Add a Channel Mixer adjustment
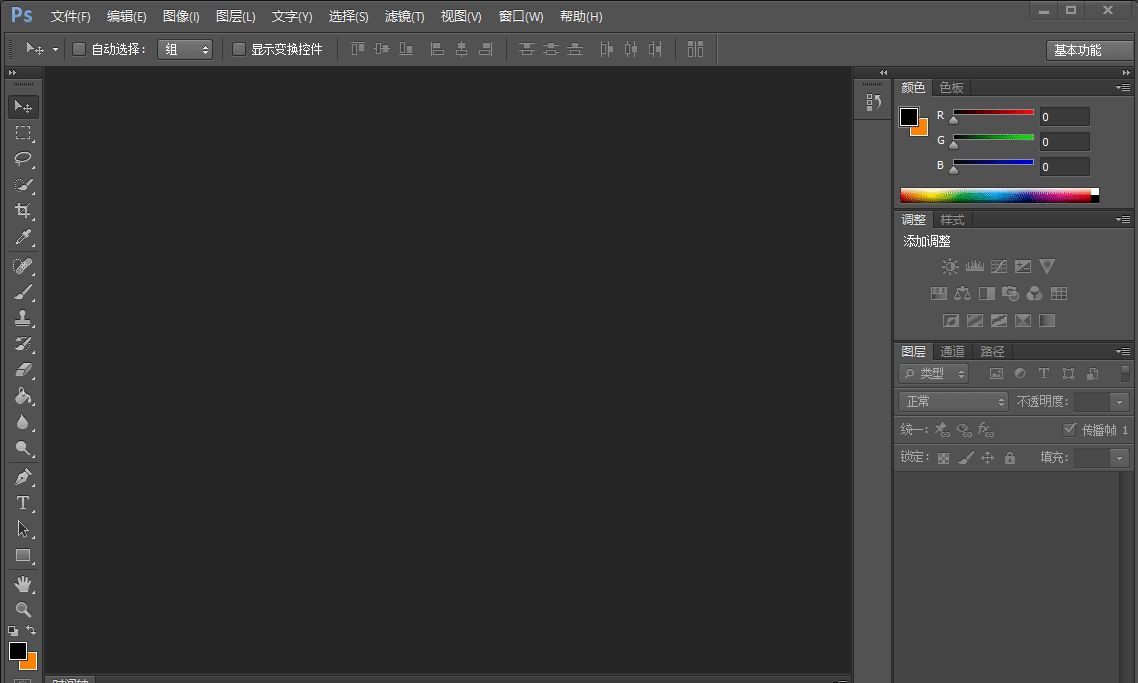 [x=1034, y=293]
